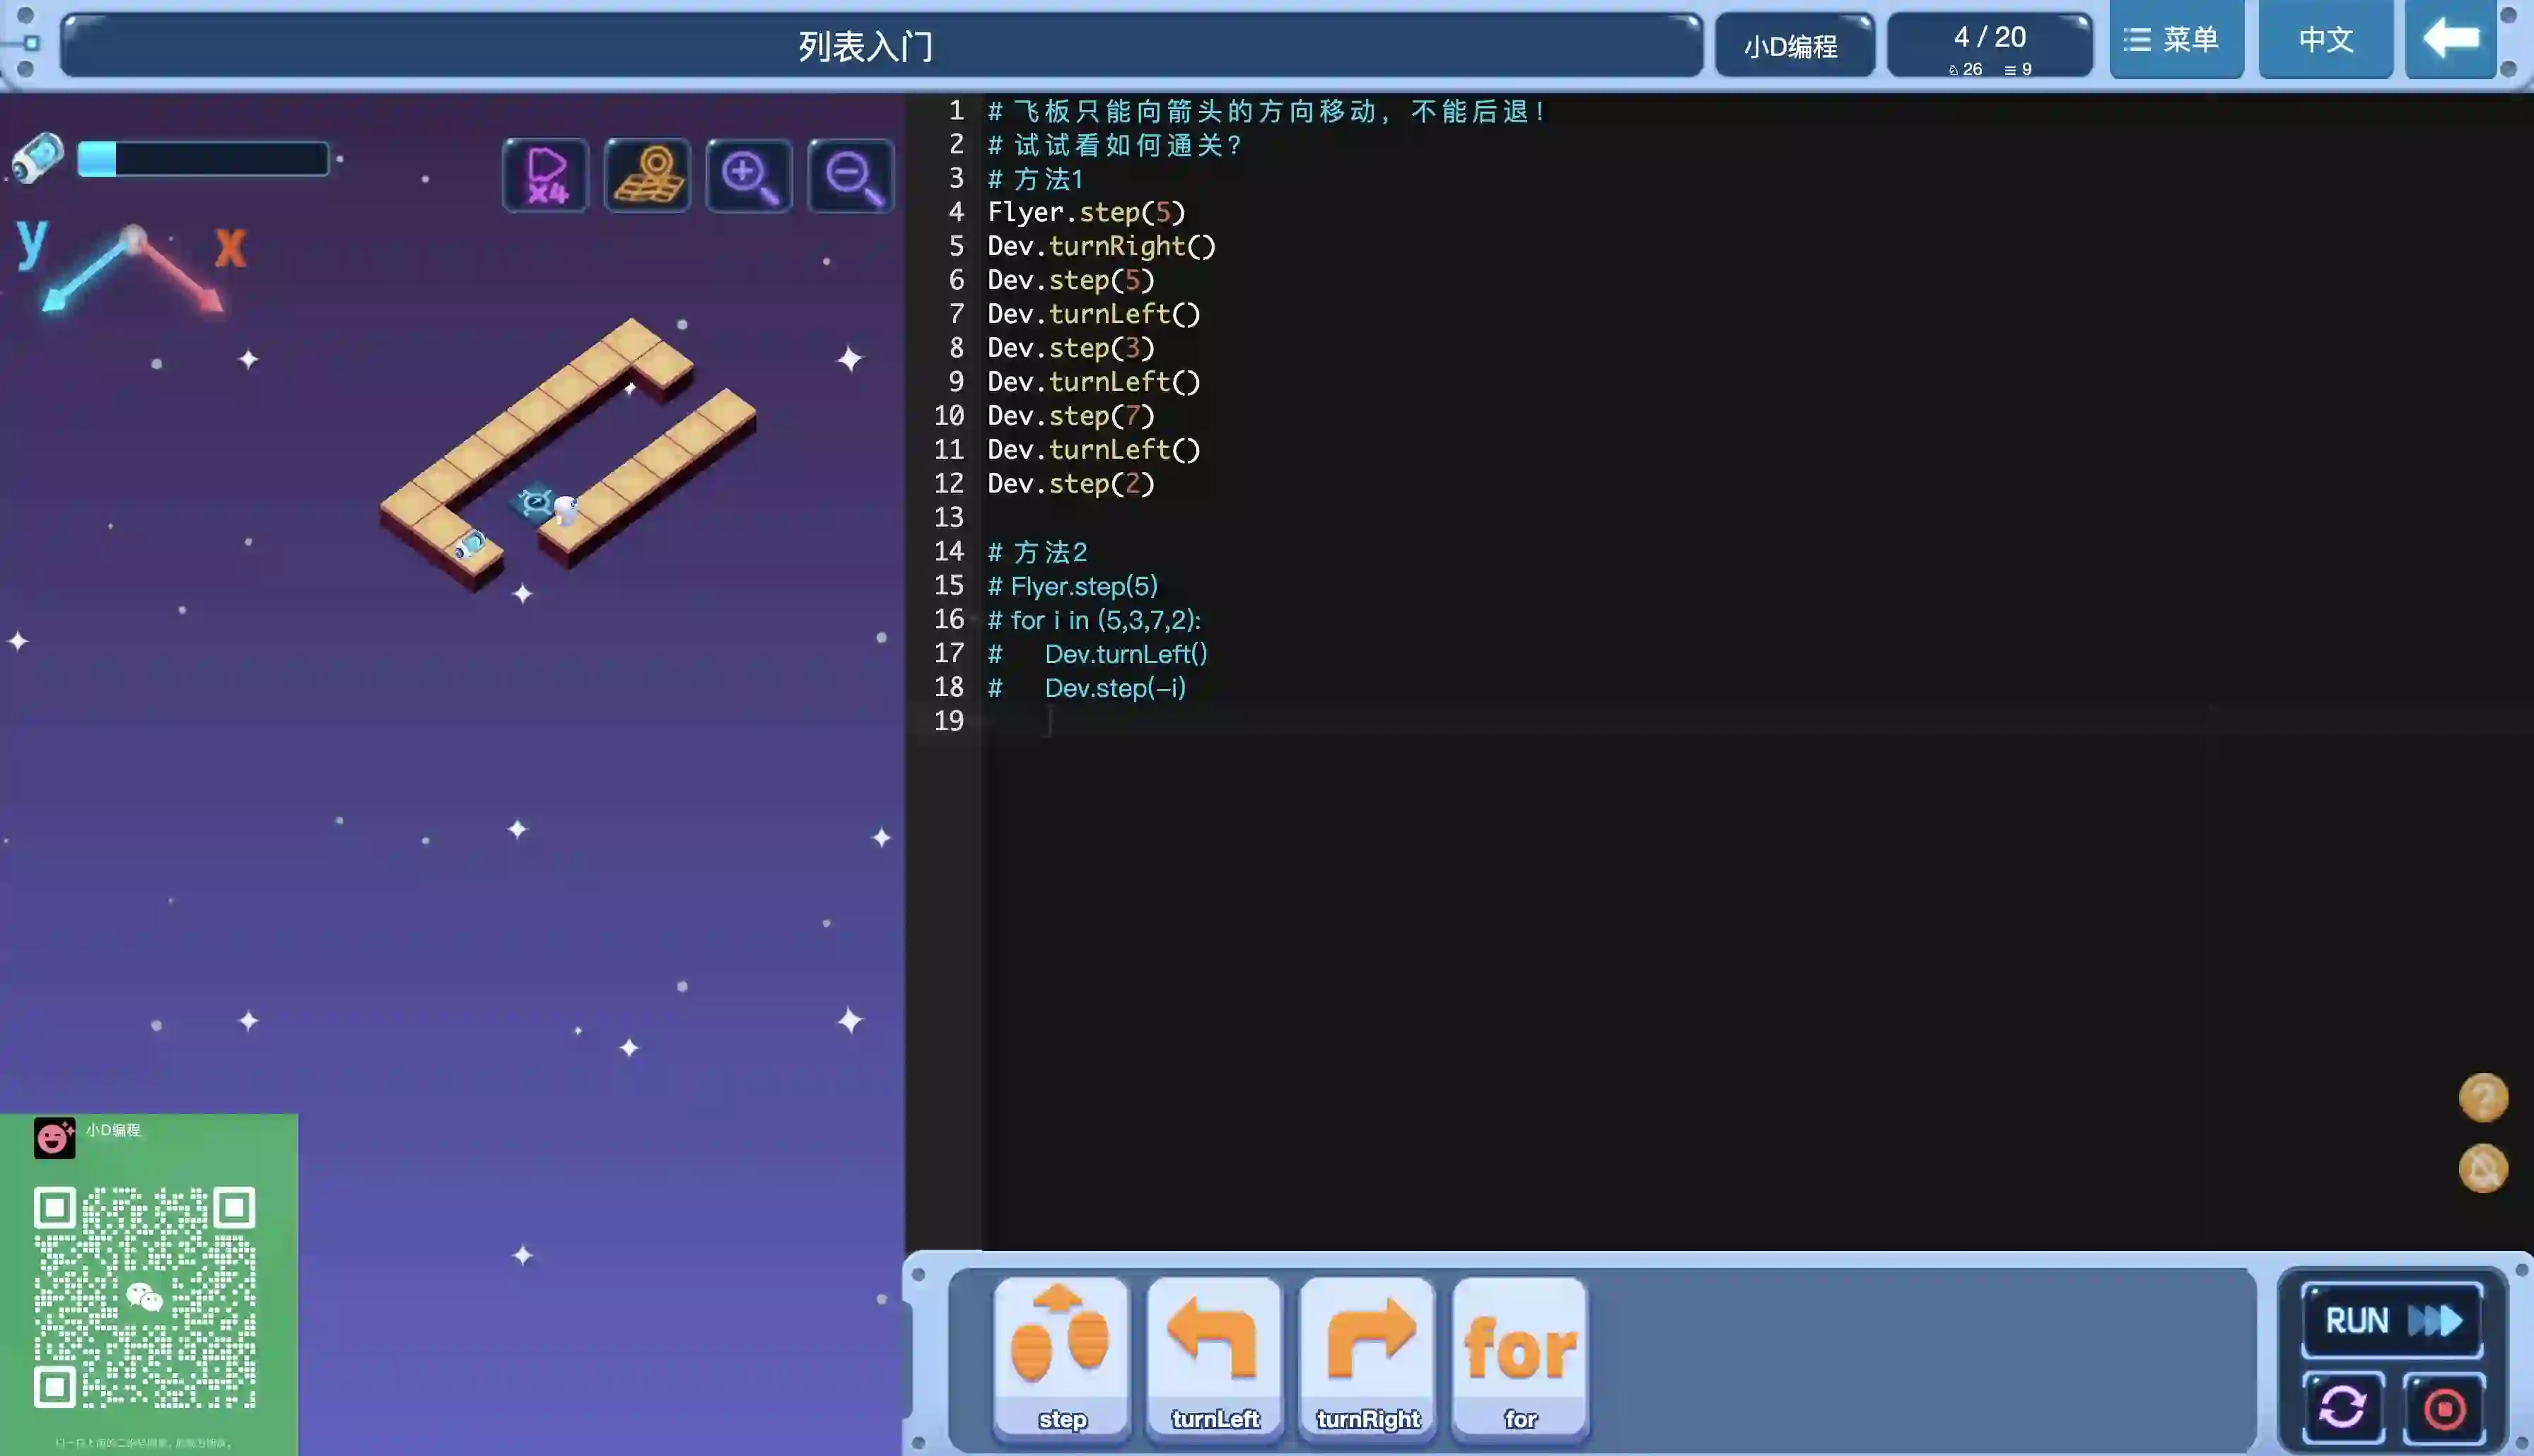This screenshot has height=1456, width=2534.
Task: Reset the level with refresh icon
Action: click(2342, 1408)
